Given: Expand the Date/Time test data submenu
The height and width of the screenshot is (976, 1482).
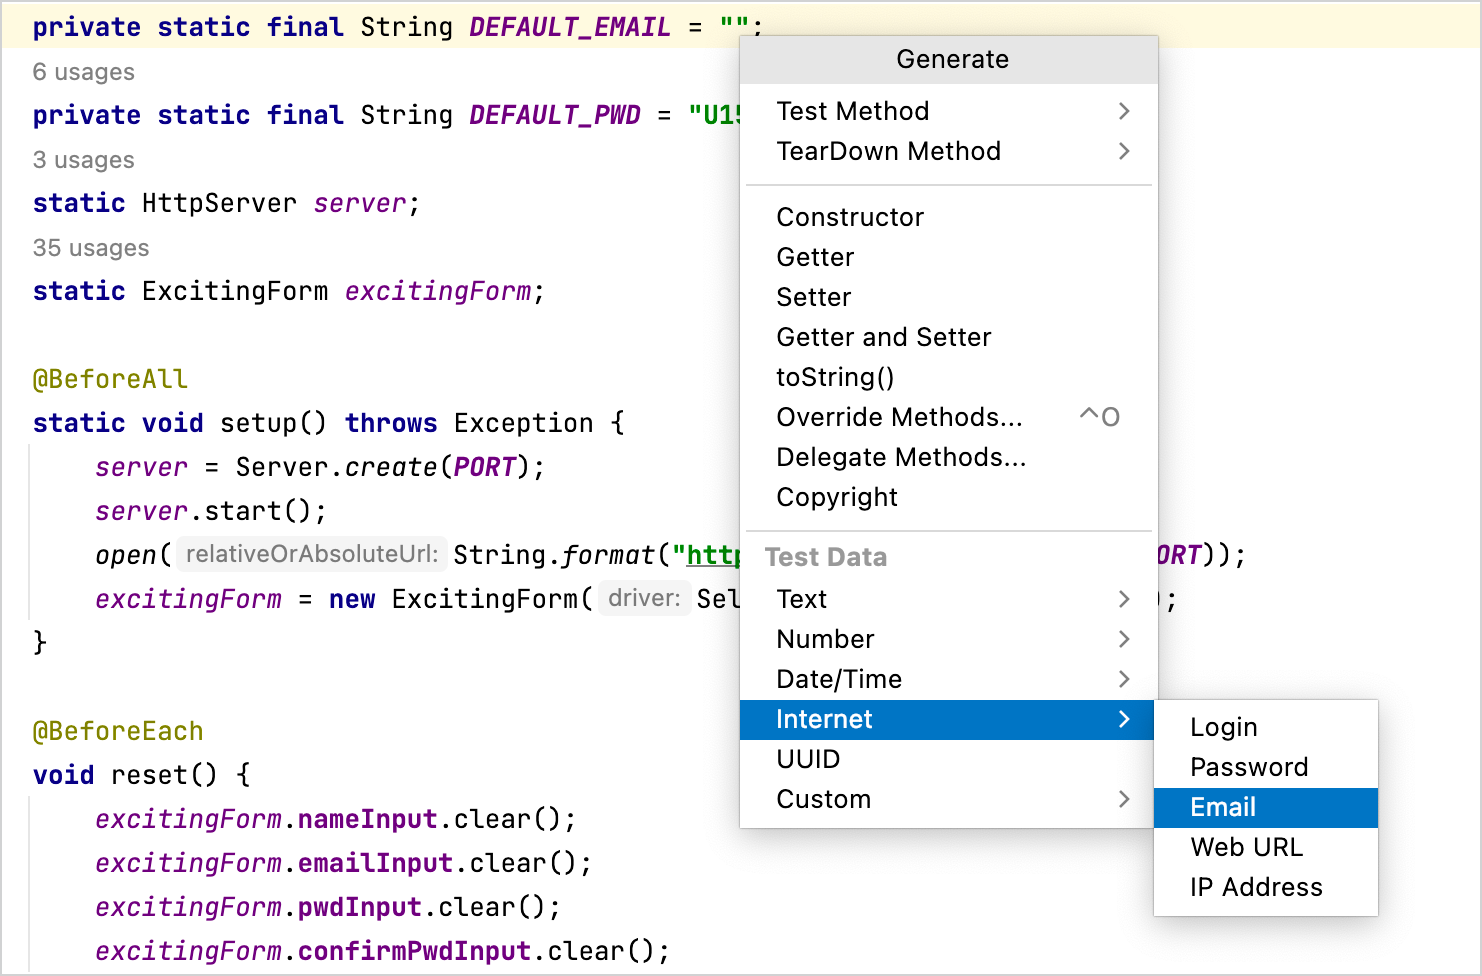Looking at the screenshot, I should point(948,679).
